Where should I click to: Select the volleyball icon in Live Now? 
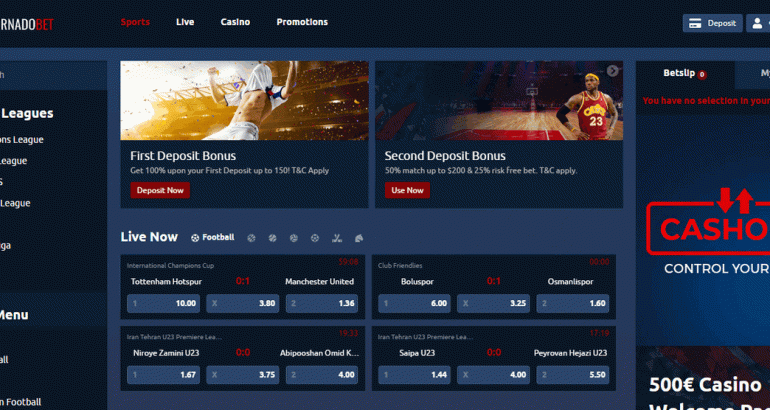tap(294, 238)
